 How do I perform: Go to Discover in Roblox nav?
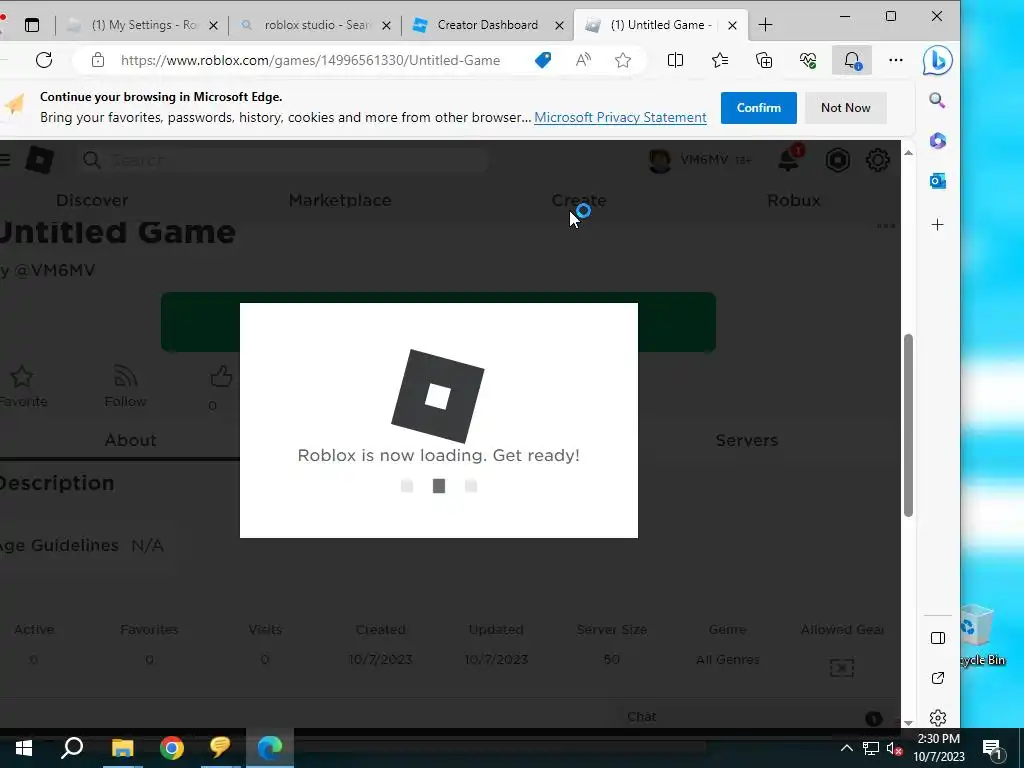92,200
